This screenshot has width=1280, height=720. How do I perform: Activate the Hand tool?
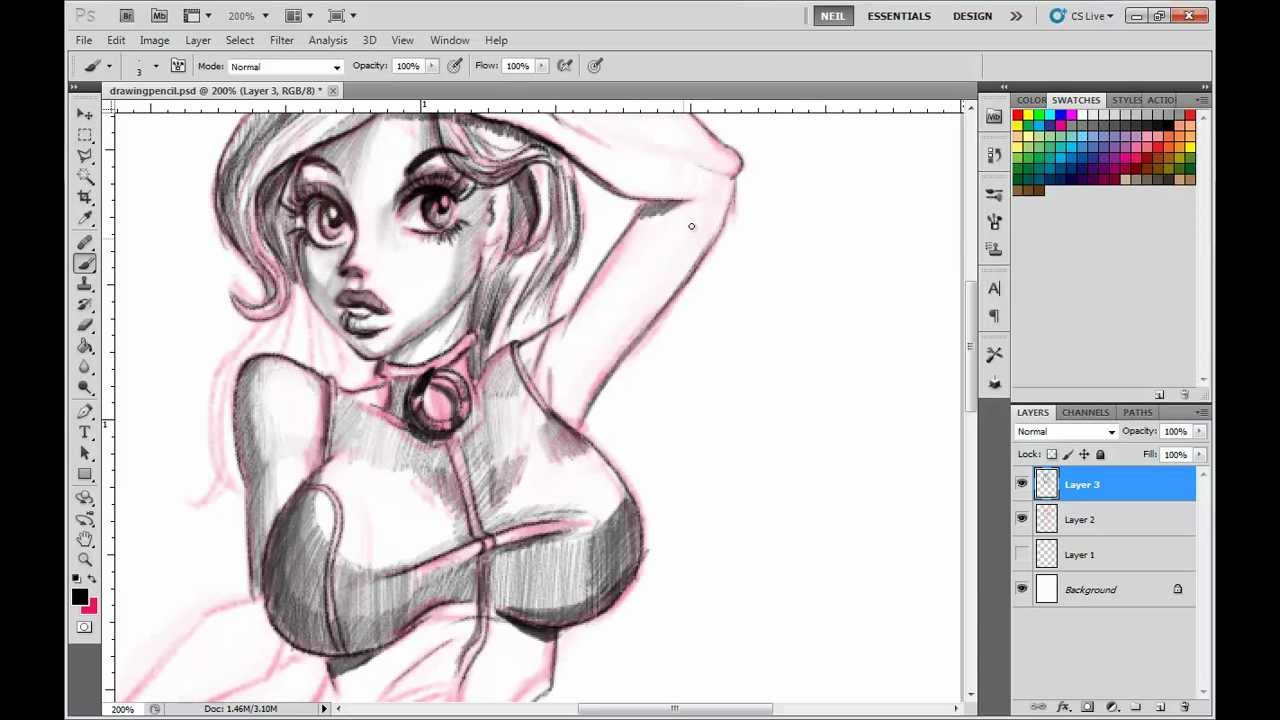(x=85, y=539)
